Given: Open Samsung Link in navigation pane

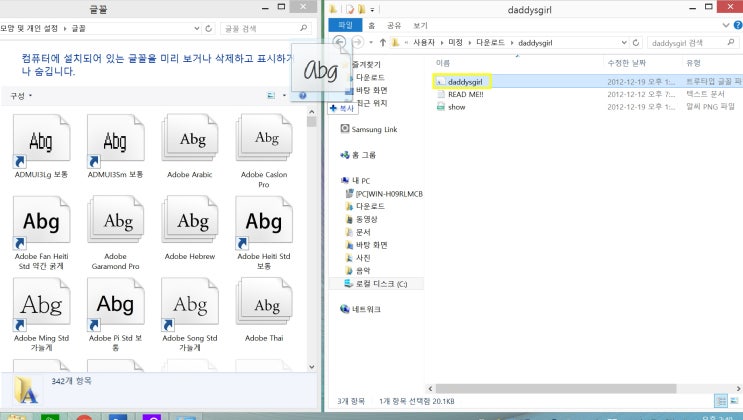Looking at the screenshot, I should click(x=374, y=129).
